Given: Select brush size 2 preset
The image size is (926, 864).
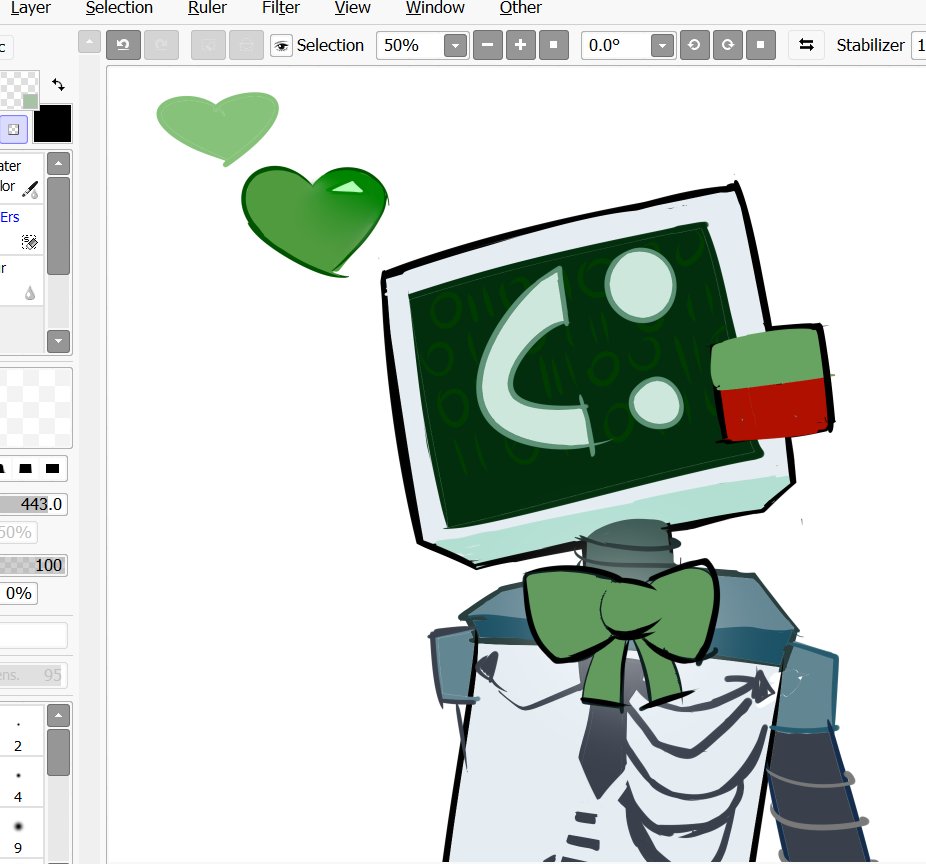Looking at the screenshot, I should point(21,731).
